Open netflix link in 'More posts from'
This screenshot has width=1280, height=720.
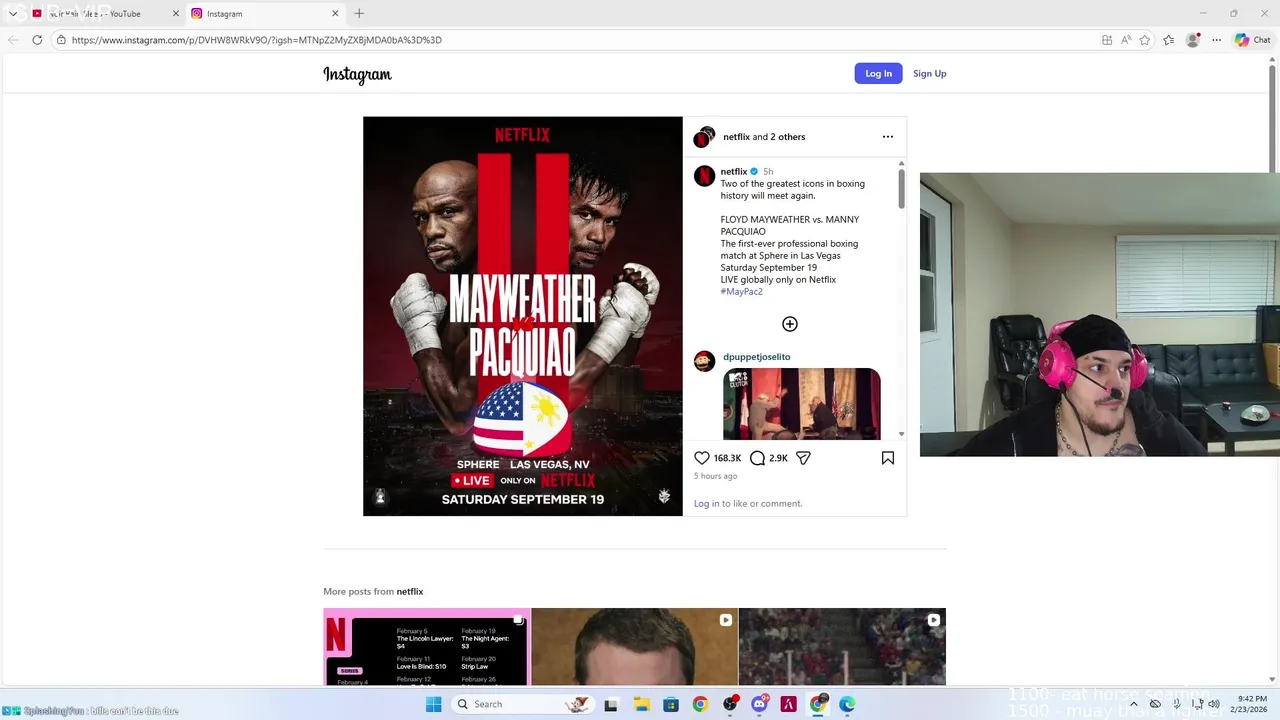(409, 592)
